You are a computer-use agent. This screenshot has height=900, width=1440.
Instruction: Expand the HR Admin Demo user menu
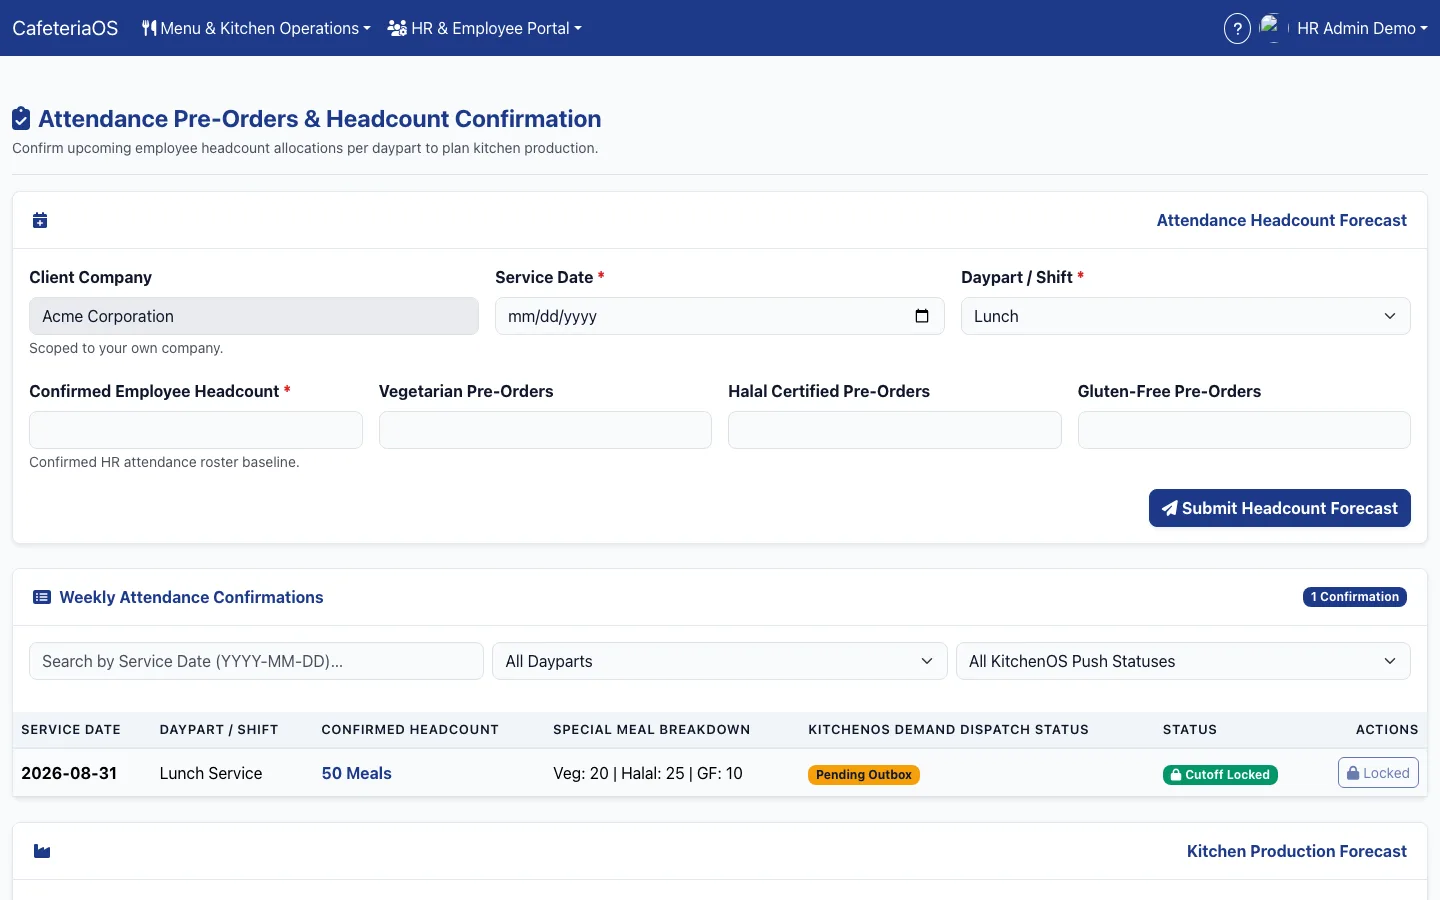click(x=1362, y=28)
